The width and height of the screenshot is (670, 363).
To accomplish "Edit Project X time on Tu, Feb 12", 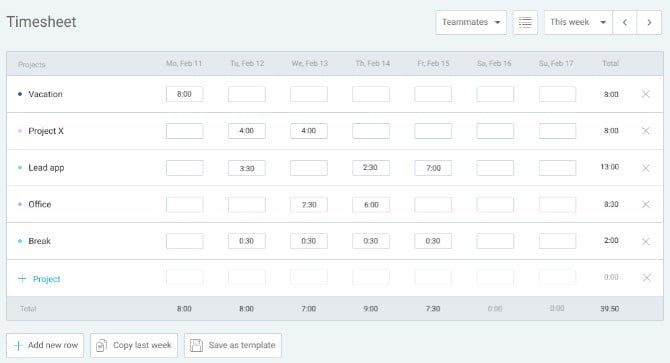I will pyautogui.click(x=247, y=131).
